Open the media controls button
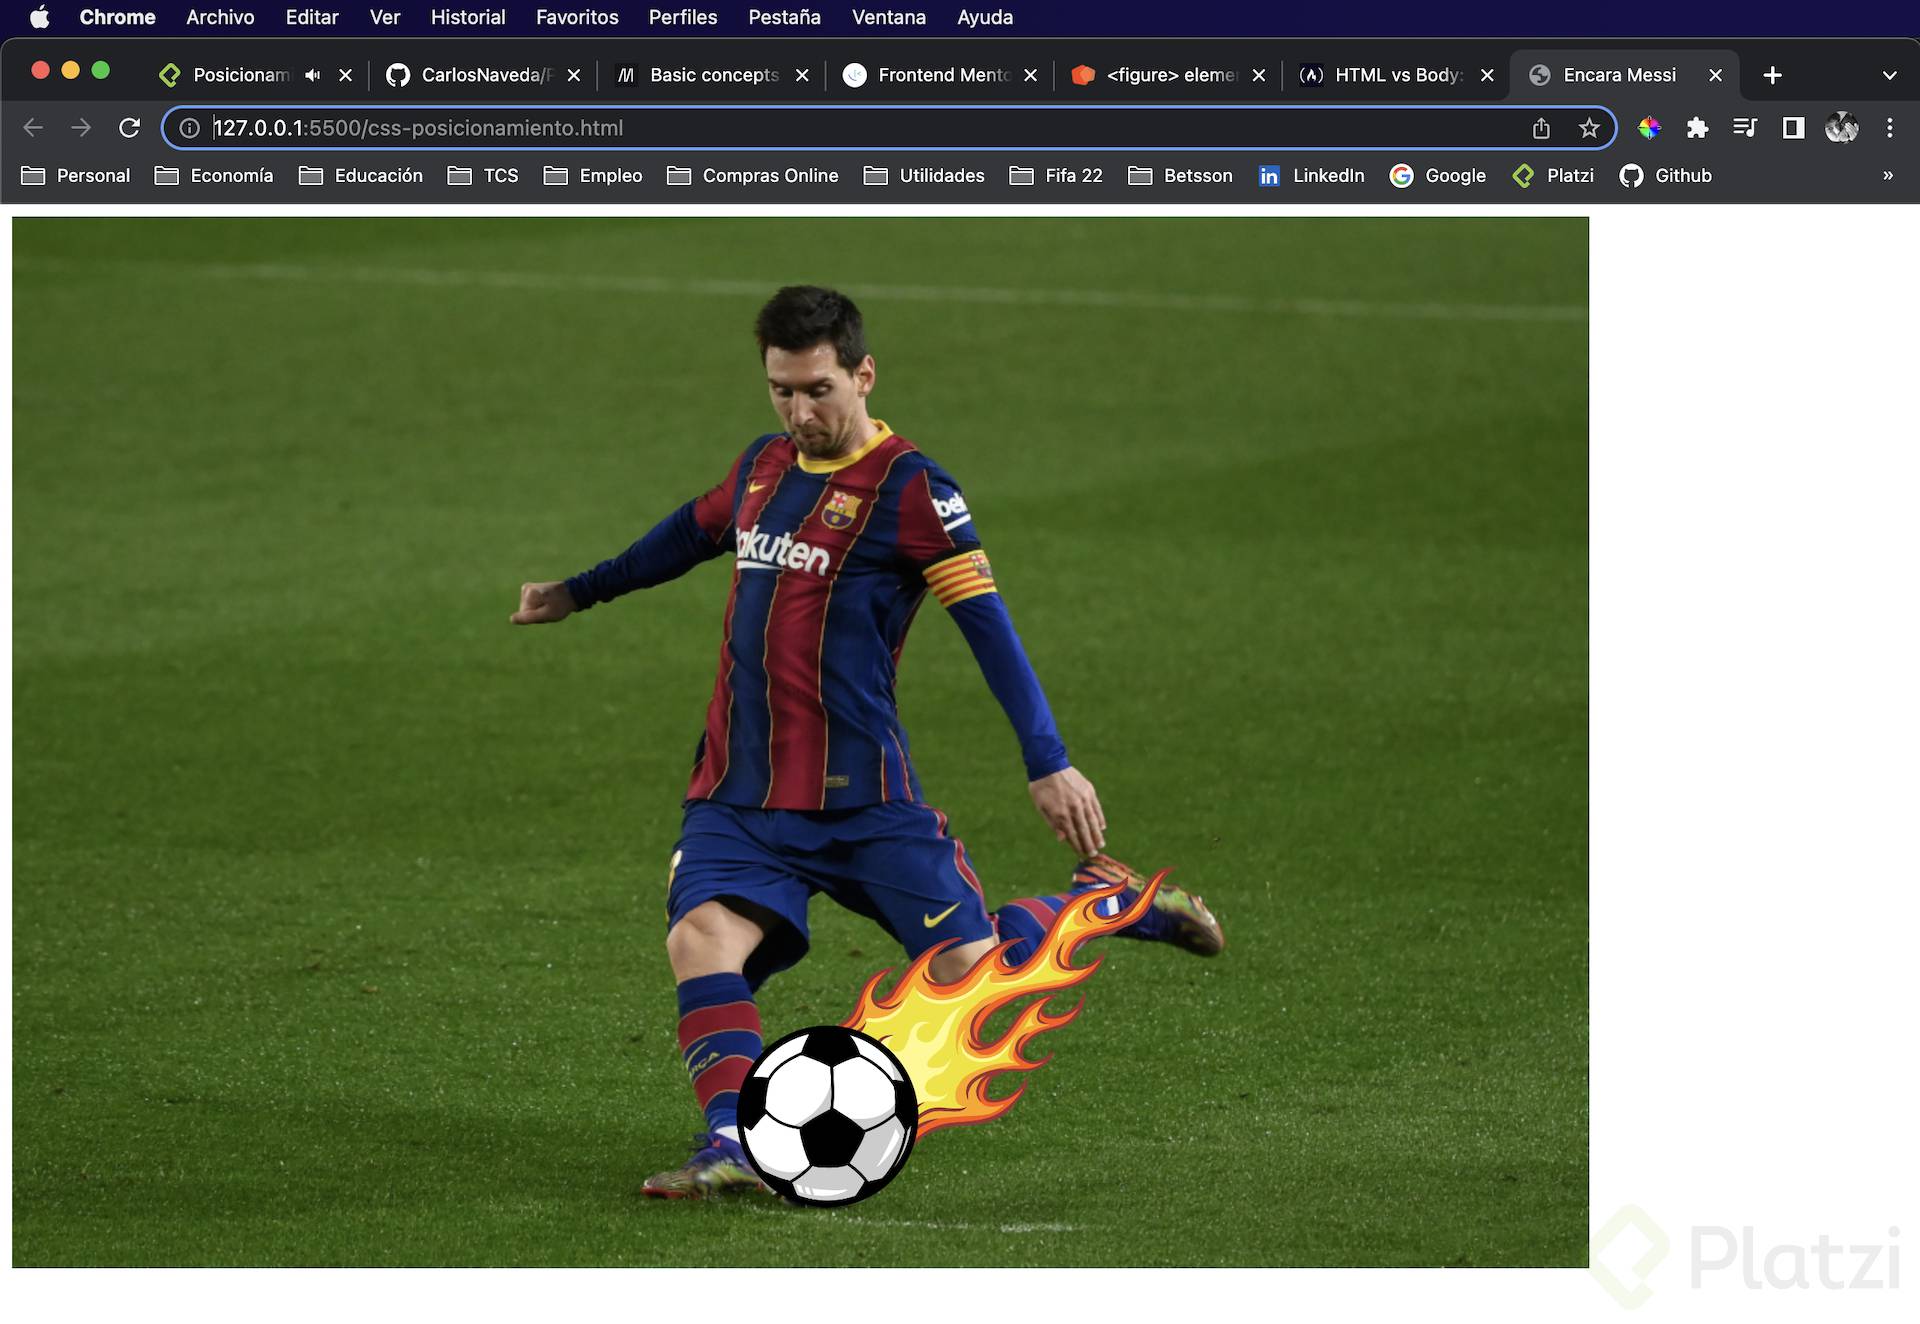The width and height of the screenshot is (1920, 1324). tap(1745, 128)
